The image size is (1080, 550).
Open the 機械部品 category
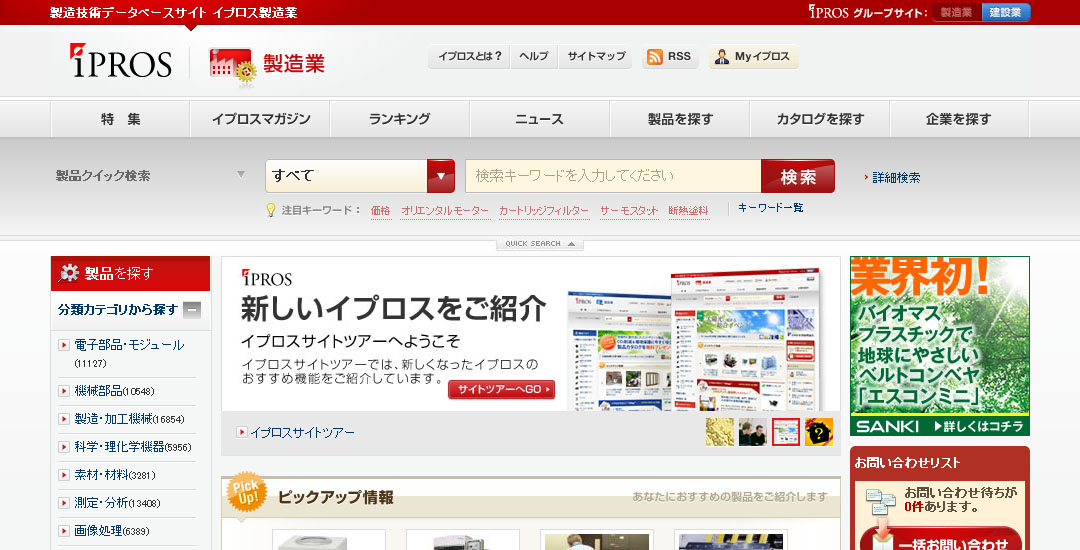pos(98,391)
